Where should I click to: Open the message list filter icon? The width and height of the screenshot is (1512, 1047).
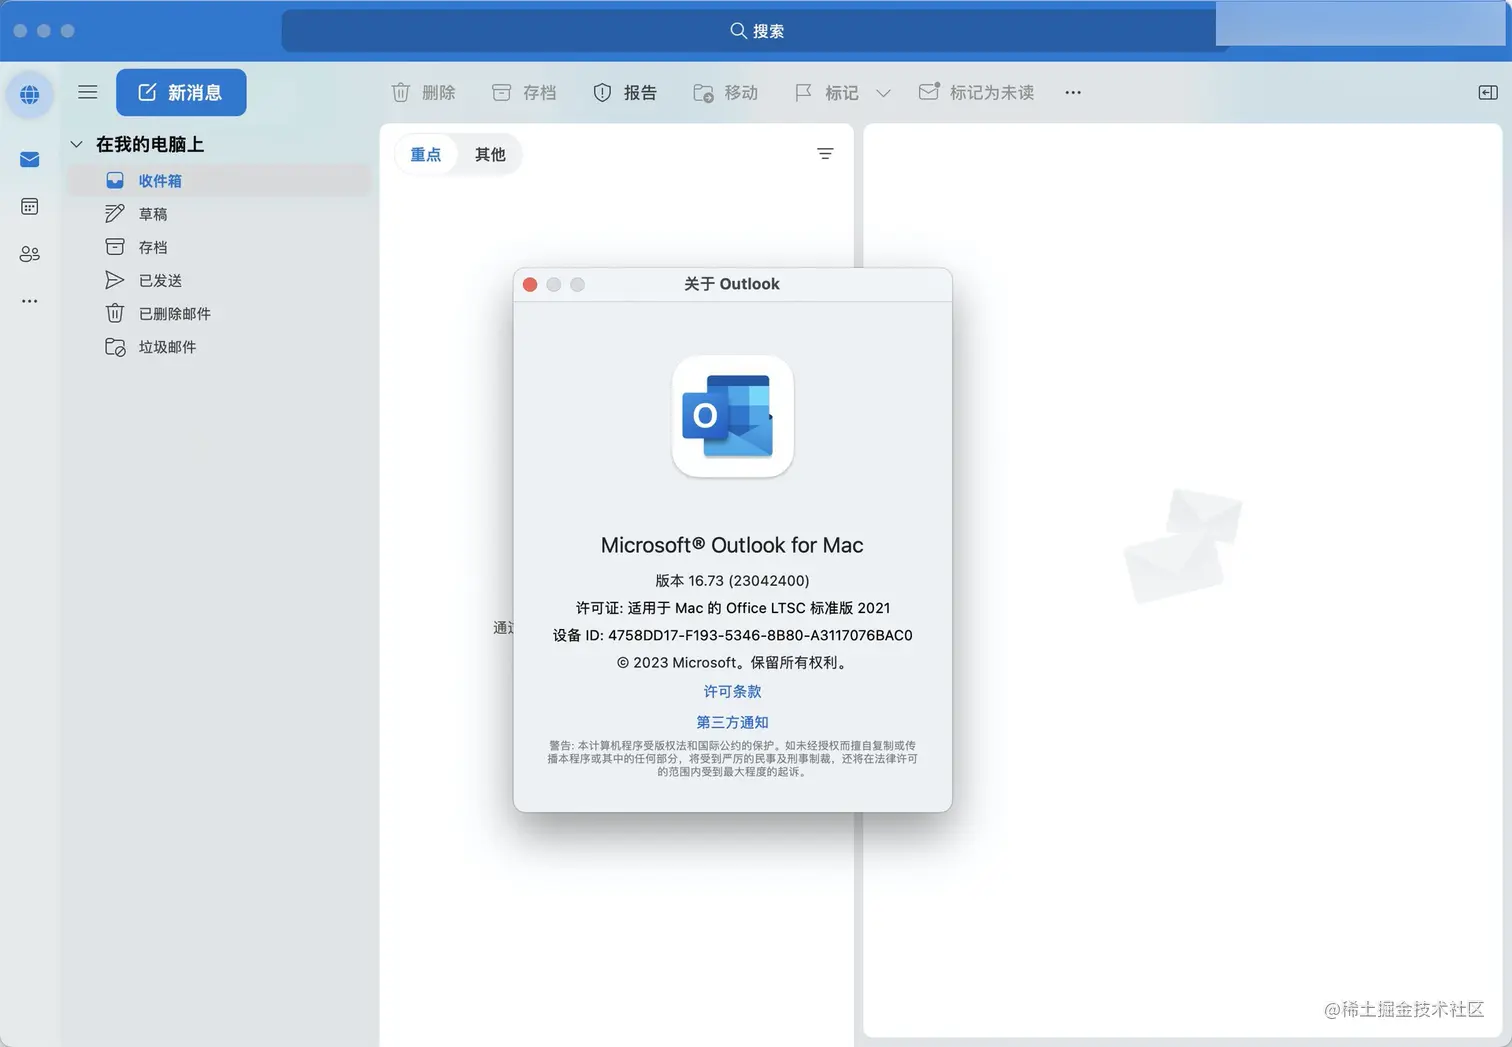click(x=825, y=153)
